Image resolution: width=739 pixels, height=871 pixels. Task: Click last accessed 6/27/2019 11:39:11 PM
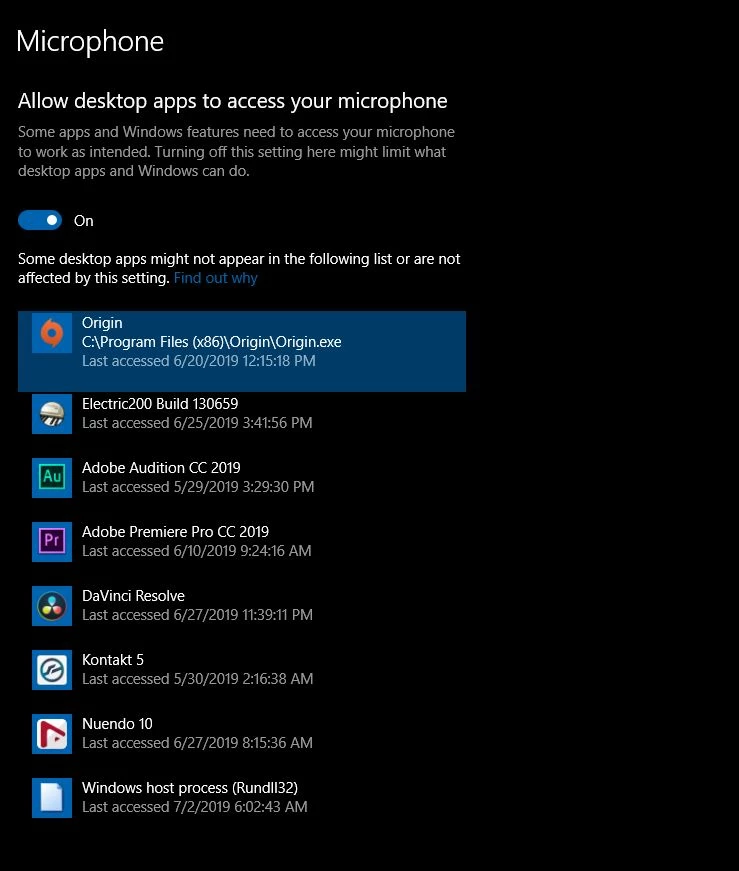coord(197,615)
